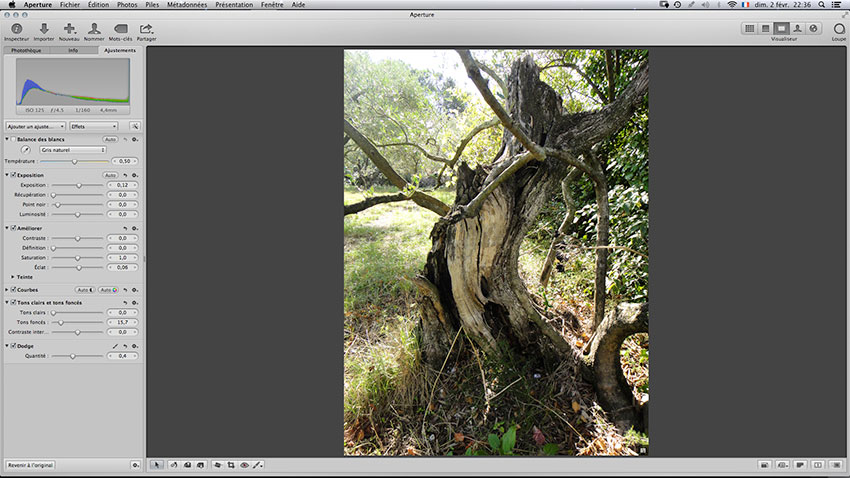The width and height of the screenshot is (850, 478).
Task: Click the Nommer faces icon
Action: [94, 31]
